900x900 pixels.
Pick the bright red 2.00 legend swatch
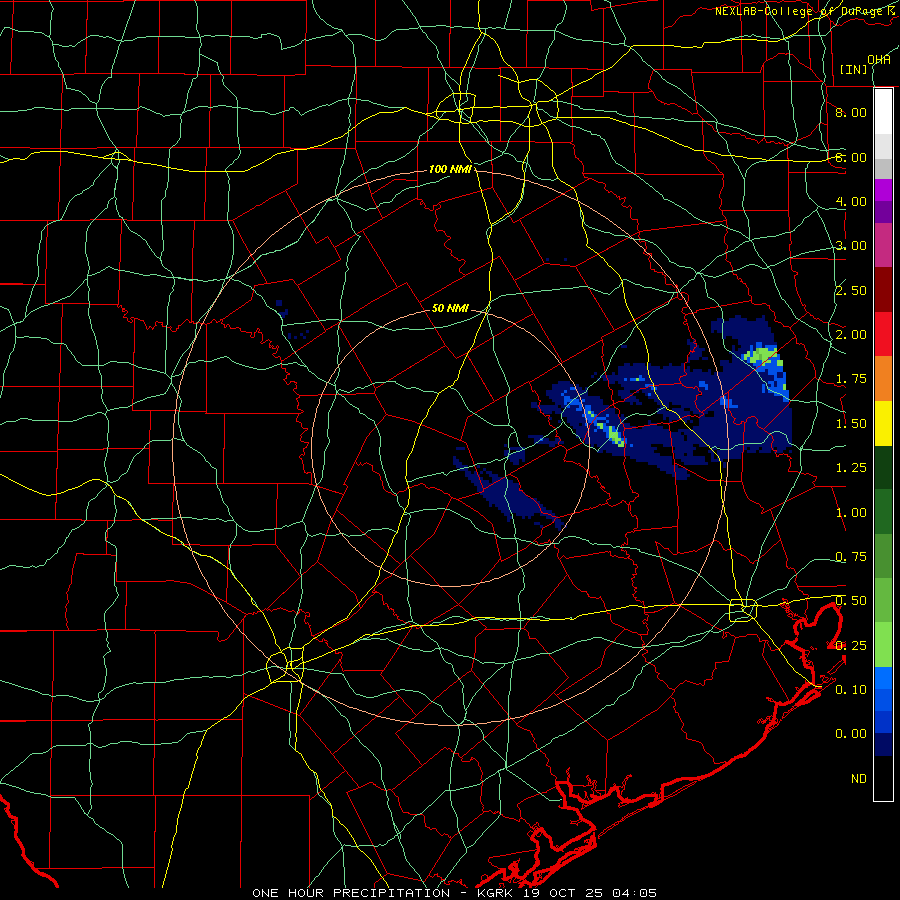pyautogui.click(x=883, y=334)
